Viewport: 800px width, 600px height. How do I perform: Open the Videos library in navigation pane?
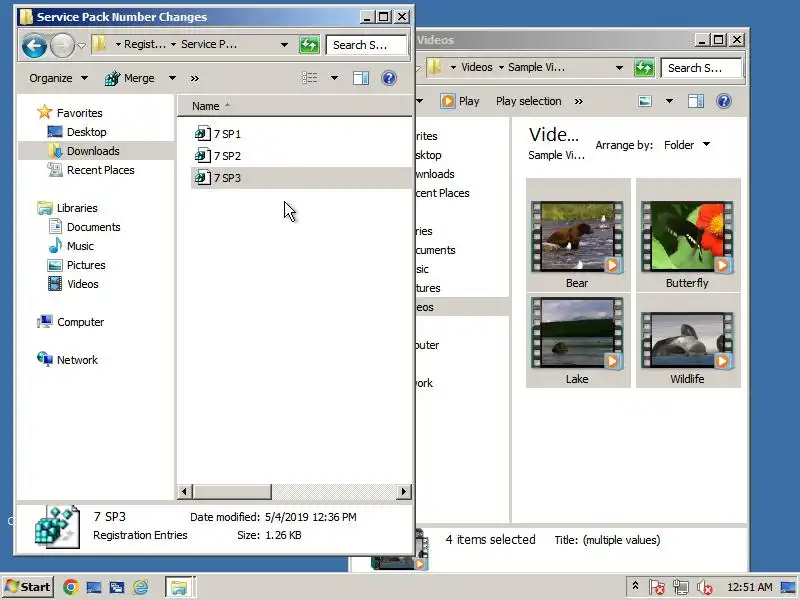(73, 284)
